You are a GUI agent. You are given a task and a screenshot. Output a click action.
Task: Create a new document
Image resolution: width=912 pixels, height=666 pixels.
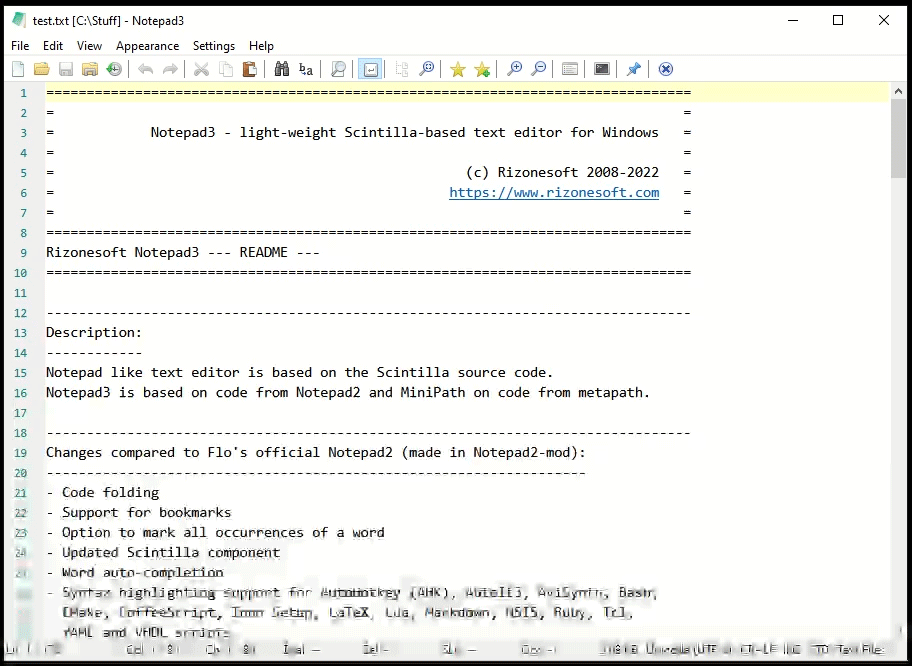(17, 68)
